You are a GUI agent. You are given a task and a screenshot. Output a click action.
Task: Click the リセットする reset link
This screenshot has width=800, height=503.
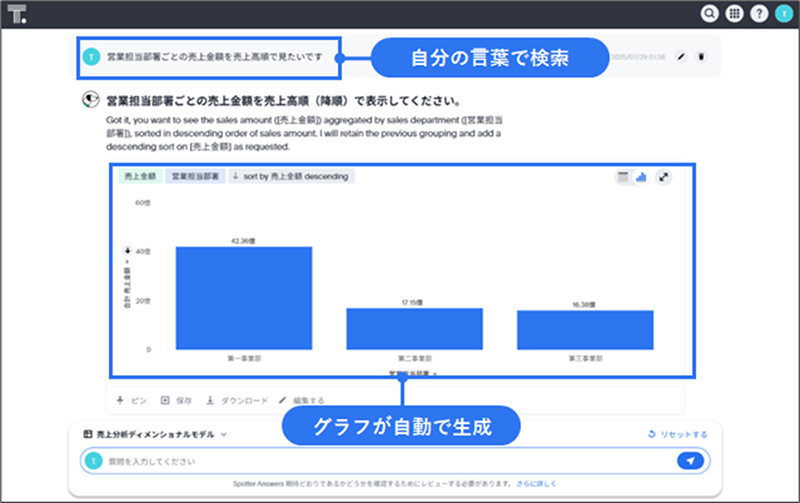click(677, 434)
